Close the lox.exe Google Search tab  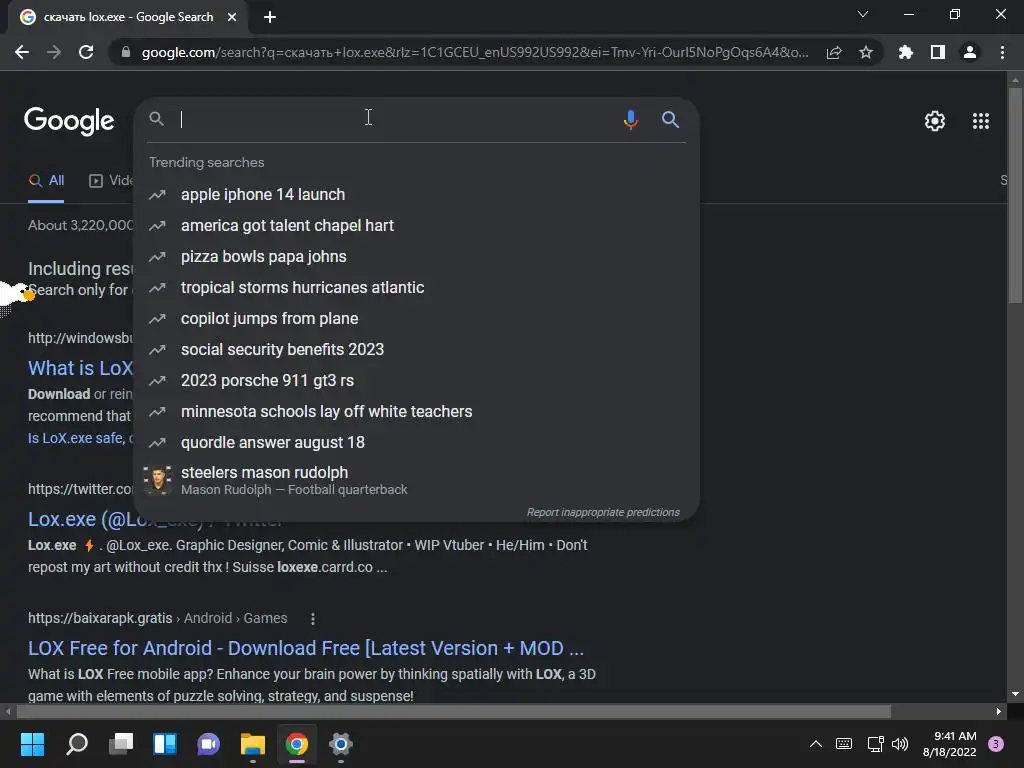[x=232, y=17]
